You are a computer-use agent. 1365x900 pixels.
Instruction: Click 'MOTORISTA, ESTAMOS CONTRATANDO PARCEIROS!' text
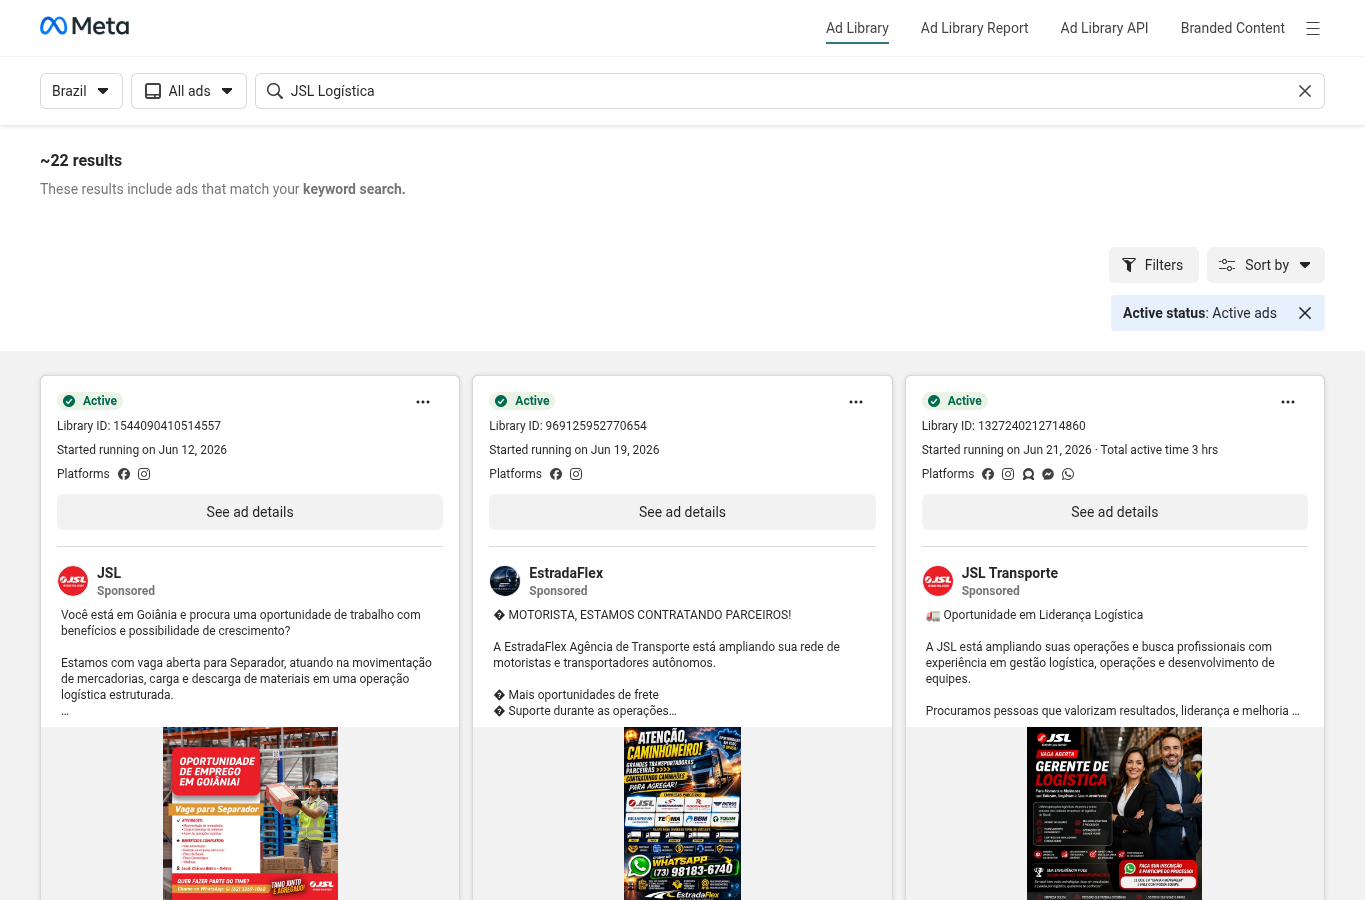[650, 615]
